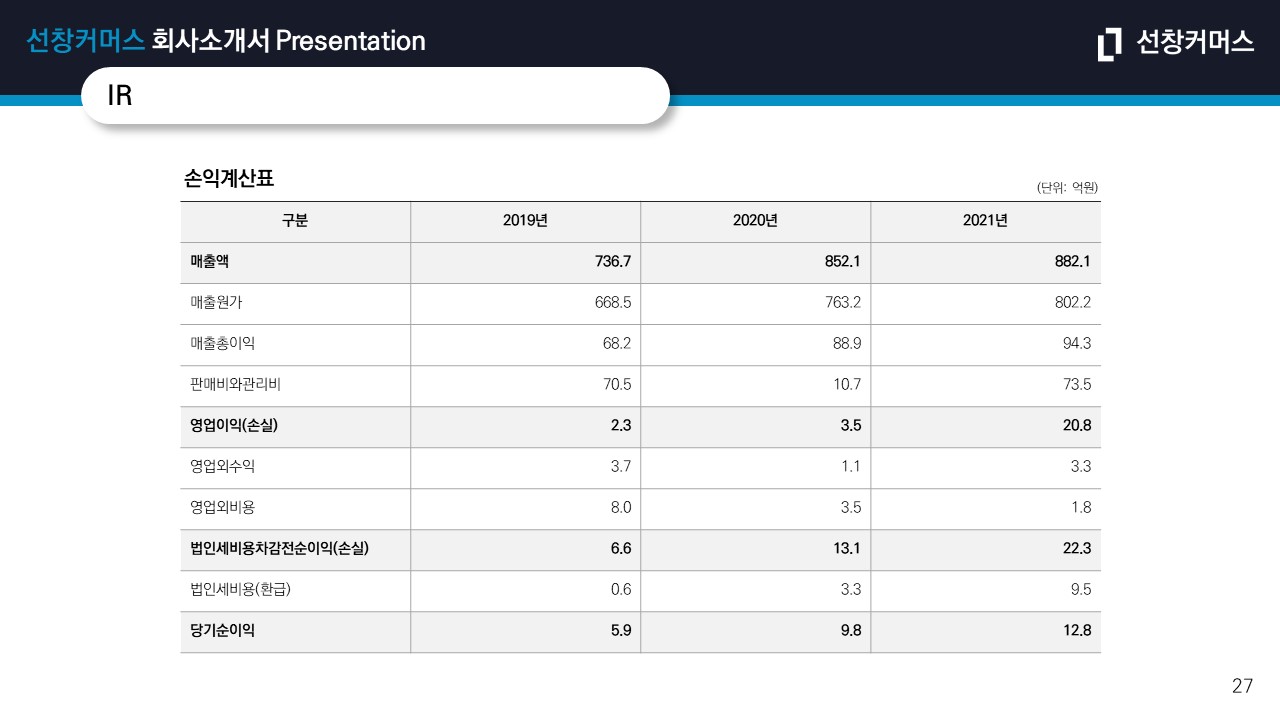Image resolution: width=1280 pixels, height=720 pixels.
Task: Select the 1.8 영업외비용 value
Action: tap(1081, 508)
